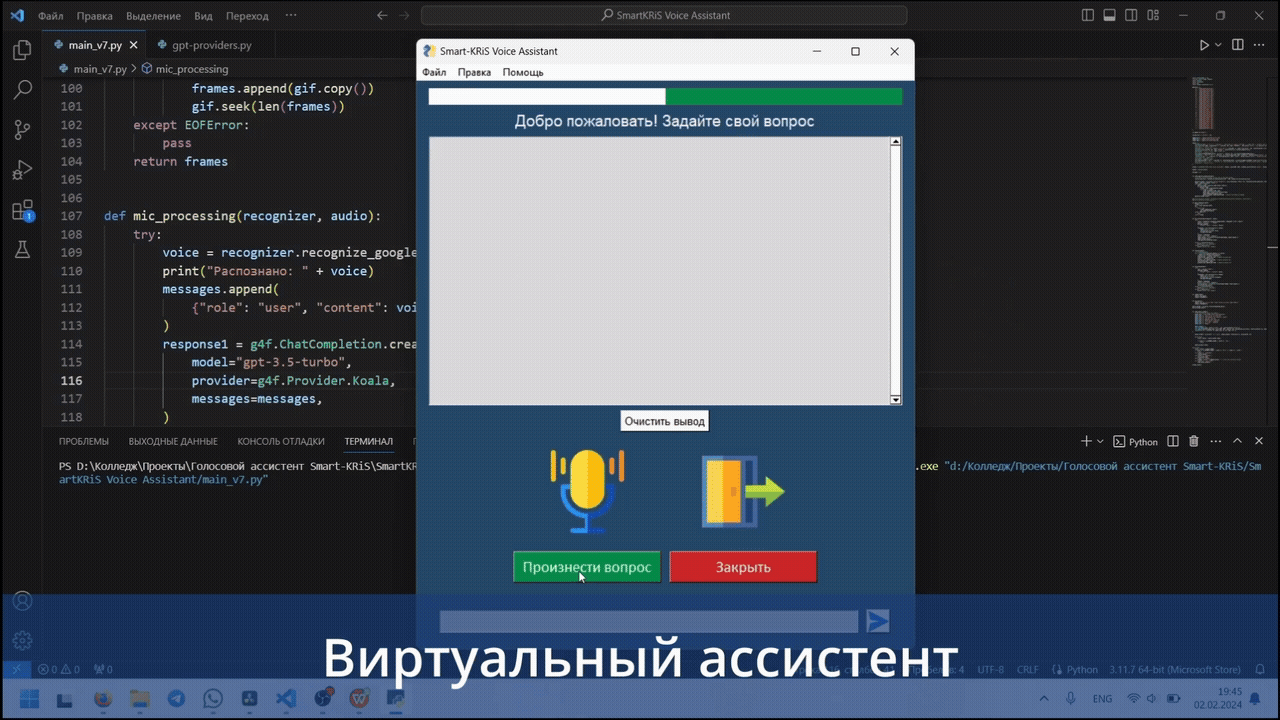Open the run options dropdown beside play icon
1280x720 pixels.
click(1219, 45)
